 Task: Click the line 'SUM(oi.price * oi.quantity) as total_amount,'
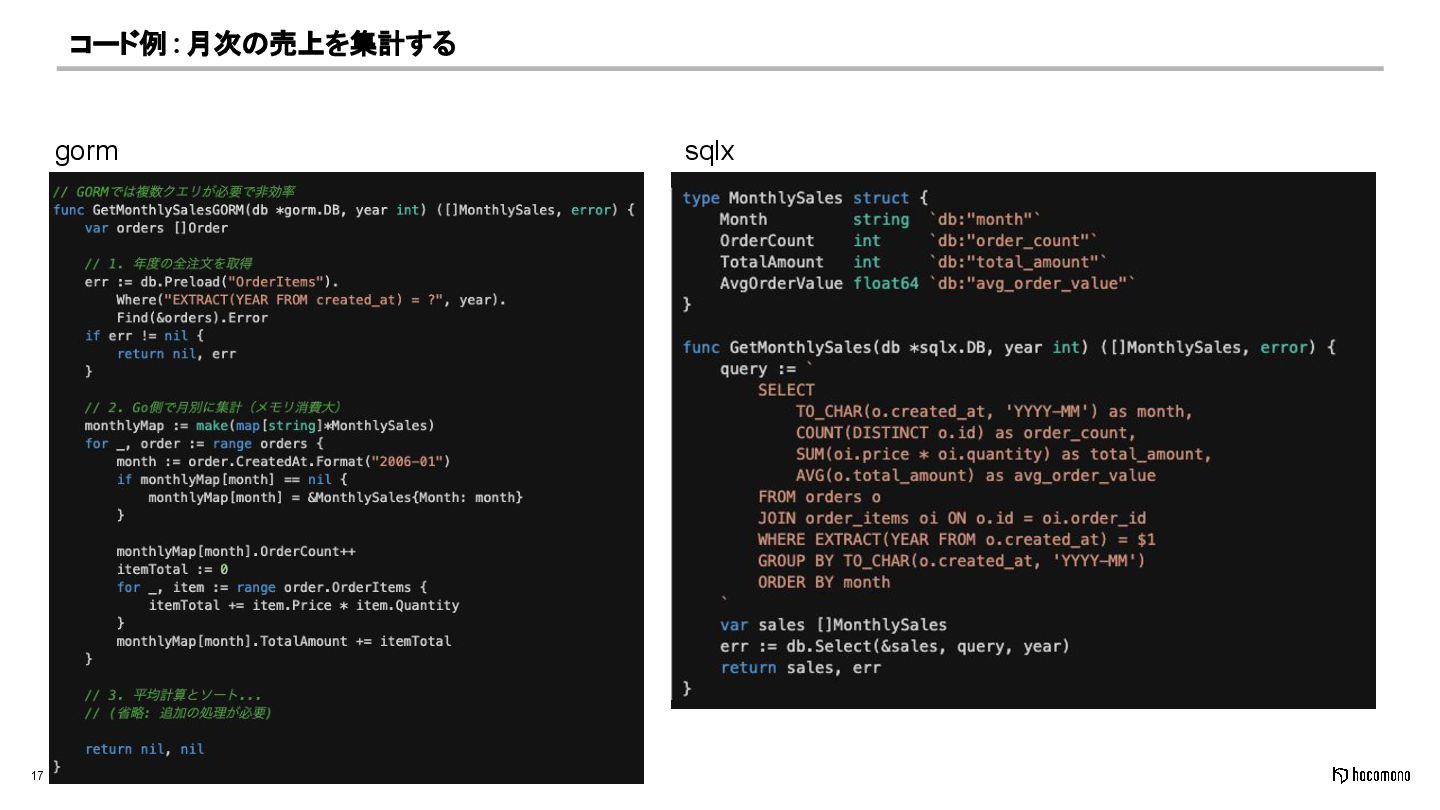click(1004, 455)
